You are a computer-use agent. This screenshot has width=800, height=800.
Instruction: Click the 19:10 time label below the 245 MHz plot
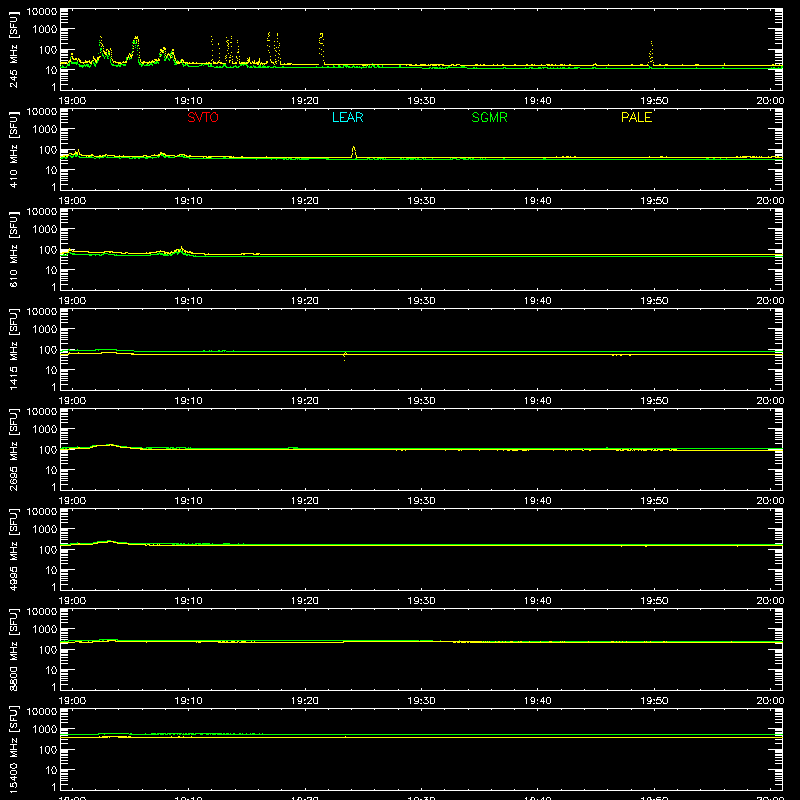click(x=188, y=101)
